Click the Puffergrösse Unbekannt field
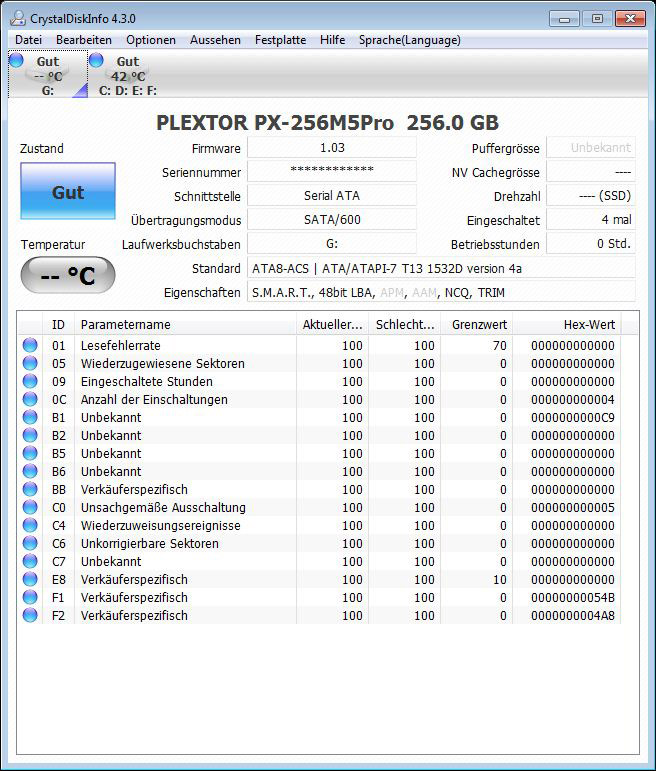The width and height of the screenshot is (656, 771). (x=591, y=148)
